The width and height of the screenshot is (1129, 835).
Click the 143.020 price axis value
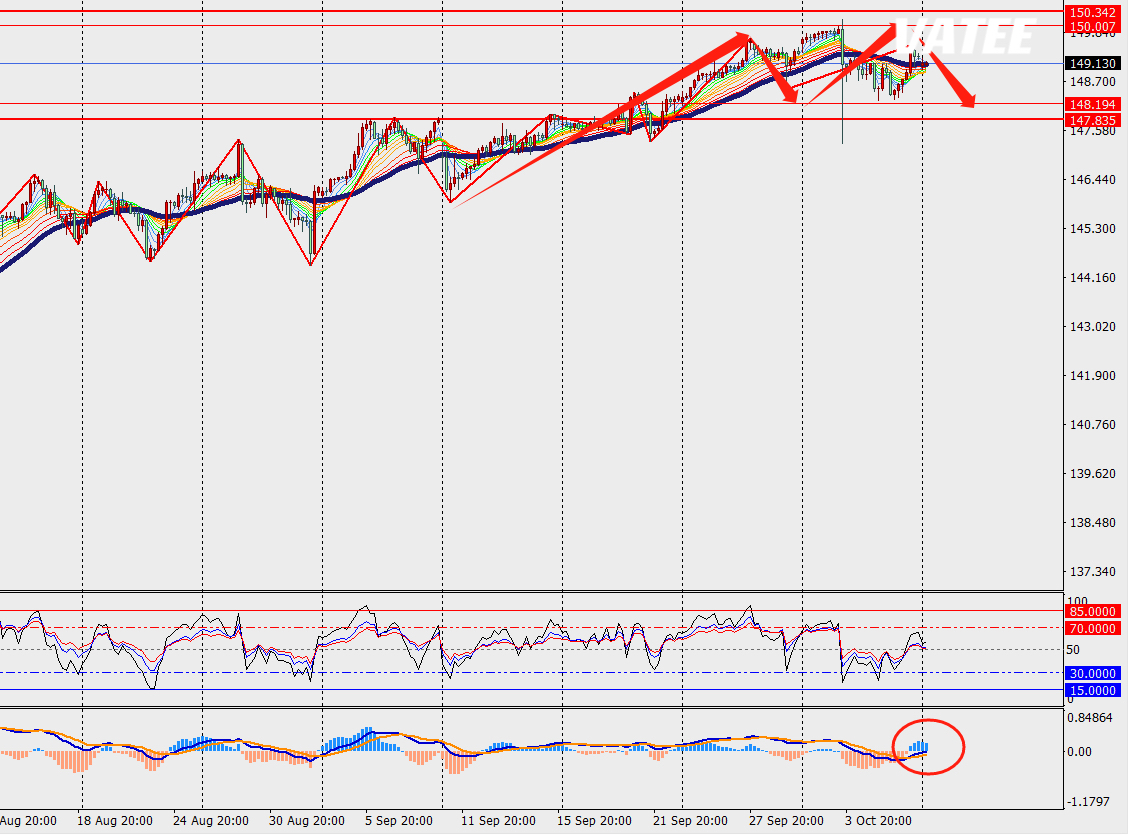[1093, 327]
